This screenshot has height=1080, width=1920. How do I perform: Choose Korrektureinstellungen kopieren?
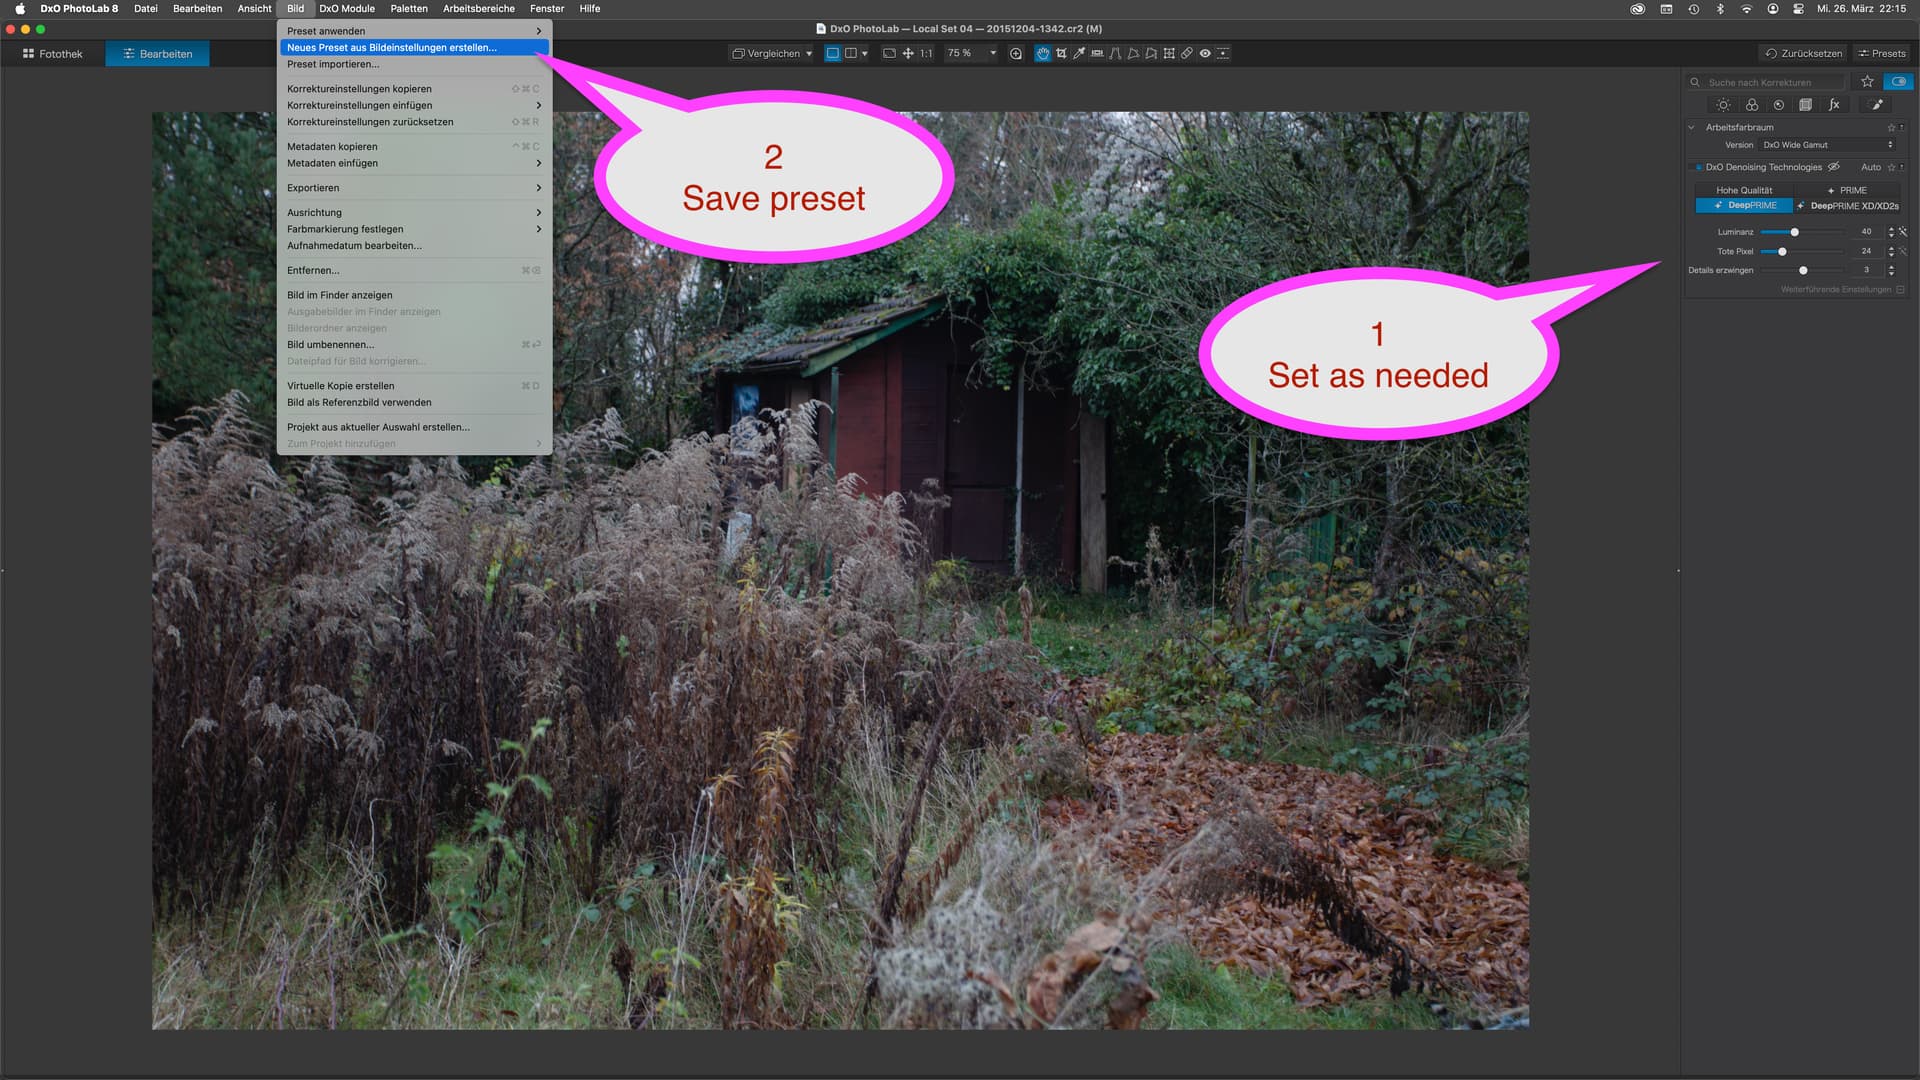[414, 89]
